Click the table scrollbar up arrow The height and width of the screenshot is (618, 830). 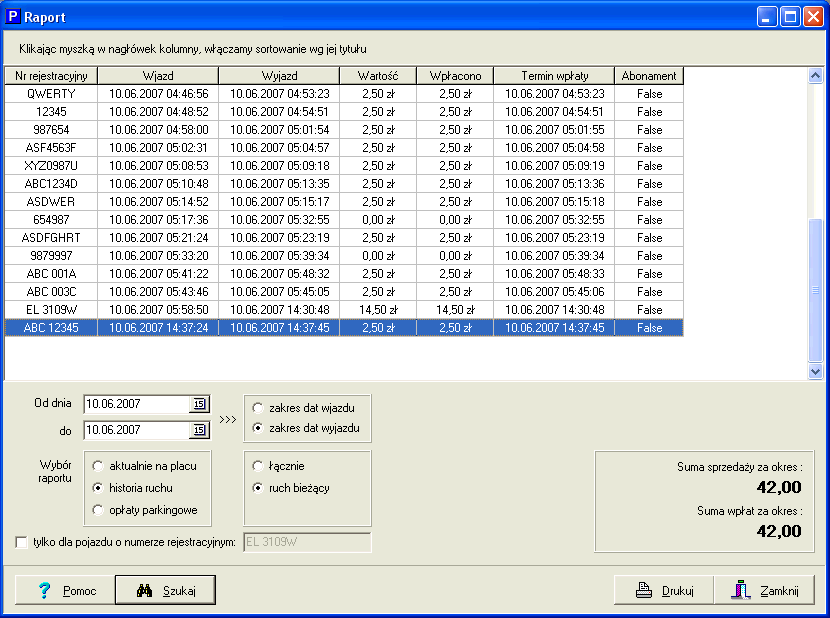[x=815, y=76]
